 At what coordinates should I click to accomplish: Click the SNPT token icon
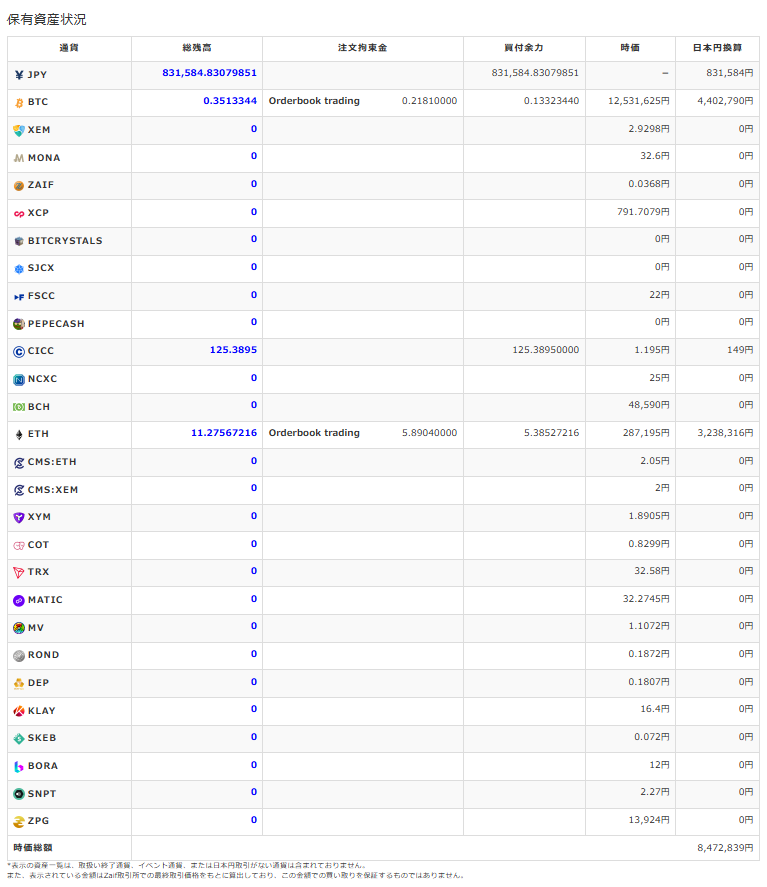[x=19, y=794]
